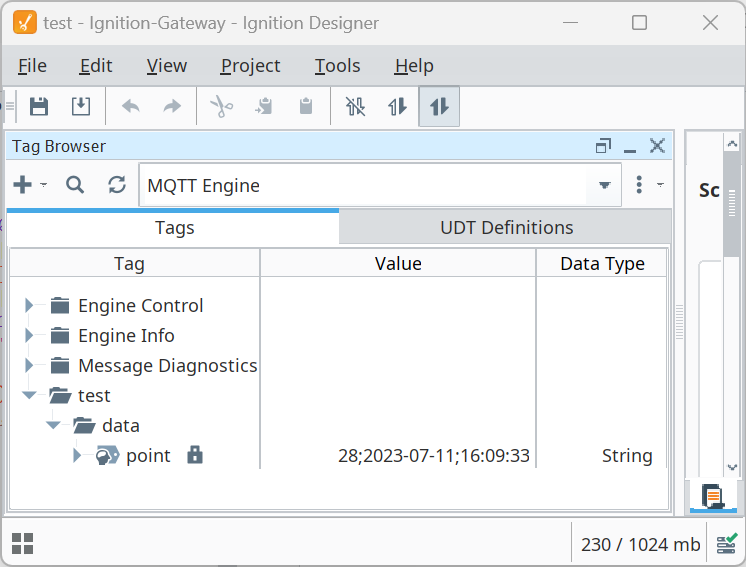This screenshot has height=567, width=746.
Task: Open the Tools menu
Action: [337, 66]
